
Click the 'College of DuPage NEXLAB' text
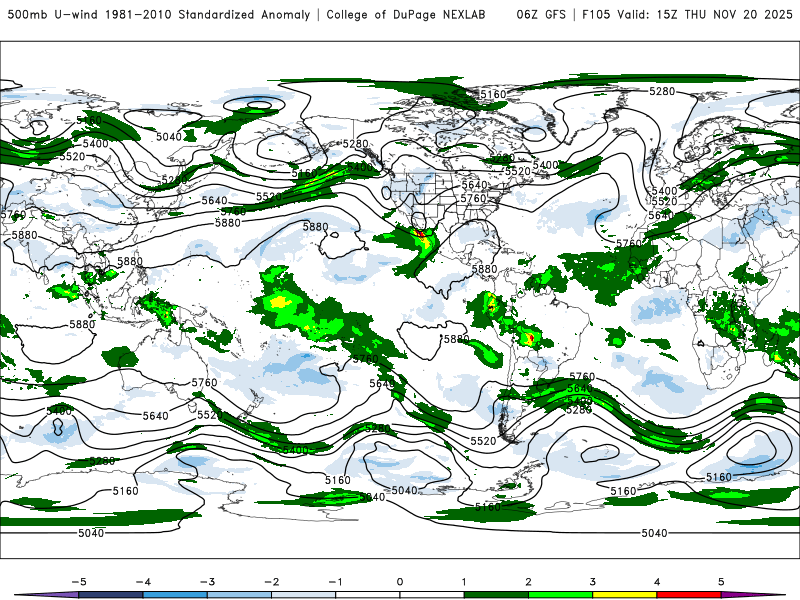point(406,14)
